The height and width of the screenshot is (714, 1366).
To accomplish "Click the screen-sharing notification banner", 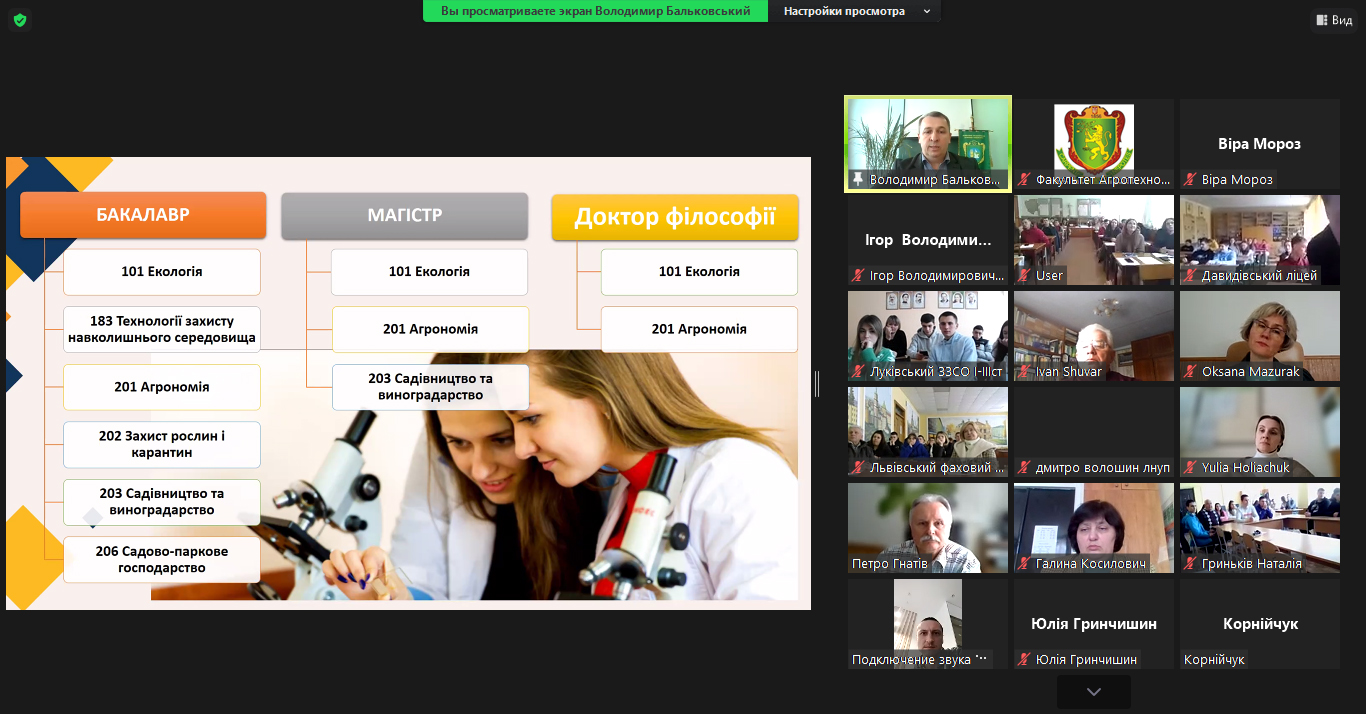I will point(595,11).
